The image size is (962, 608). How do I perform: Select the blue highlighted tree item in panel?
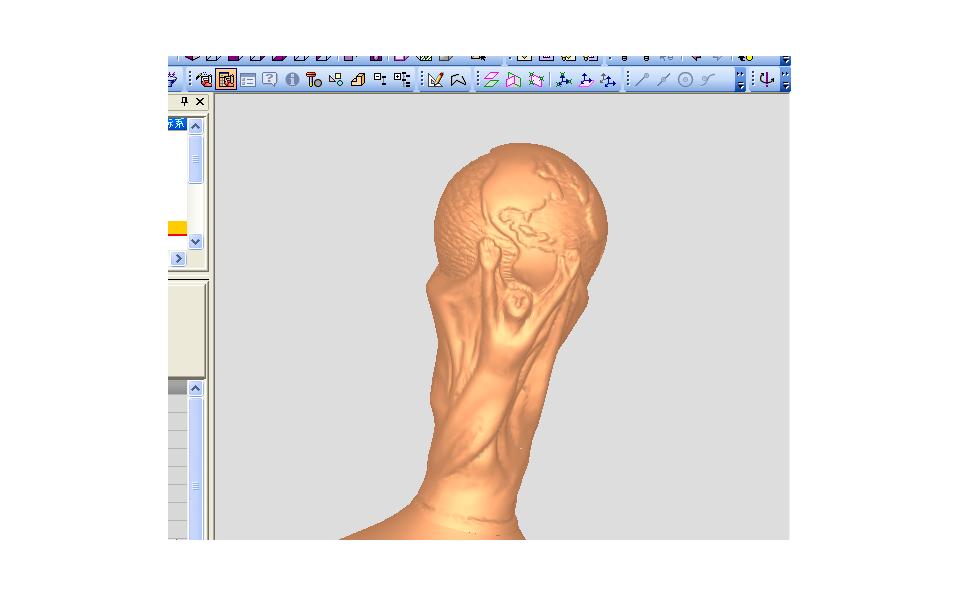[177, 123]
